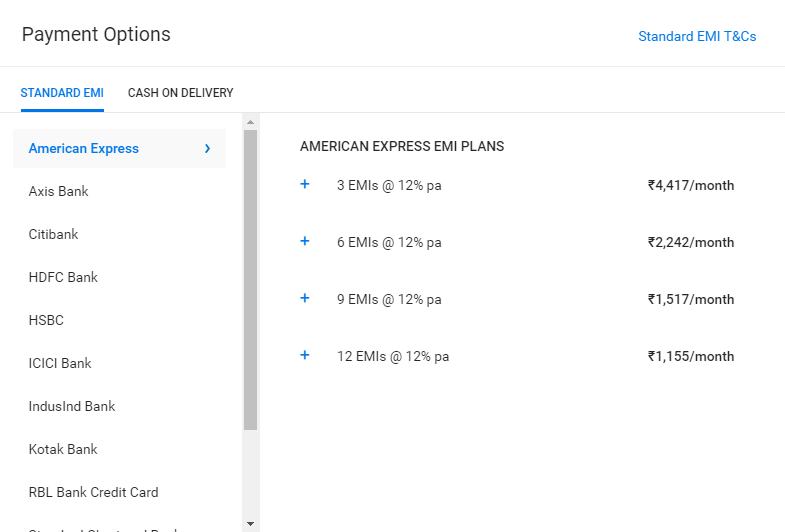Select American Express from bank list
This screenshot has width=785, height=532.
(x=119, y=149)
